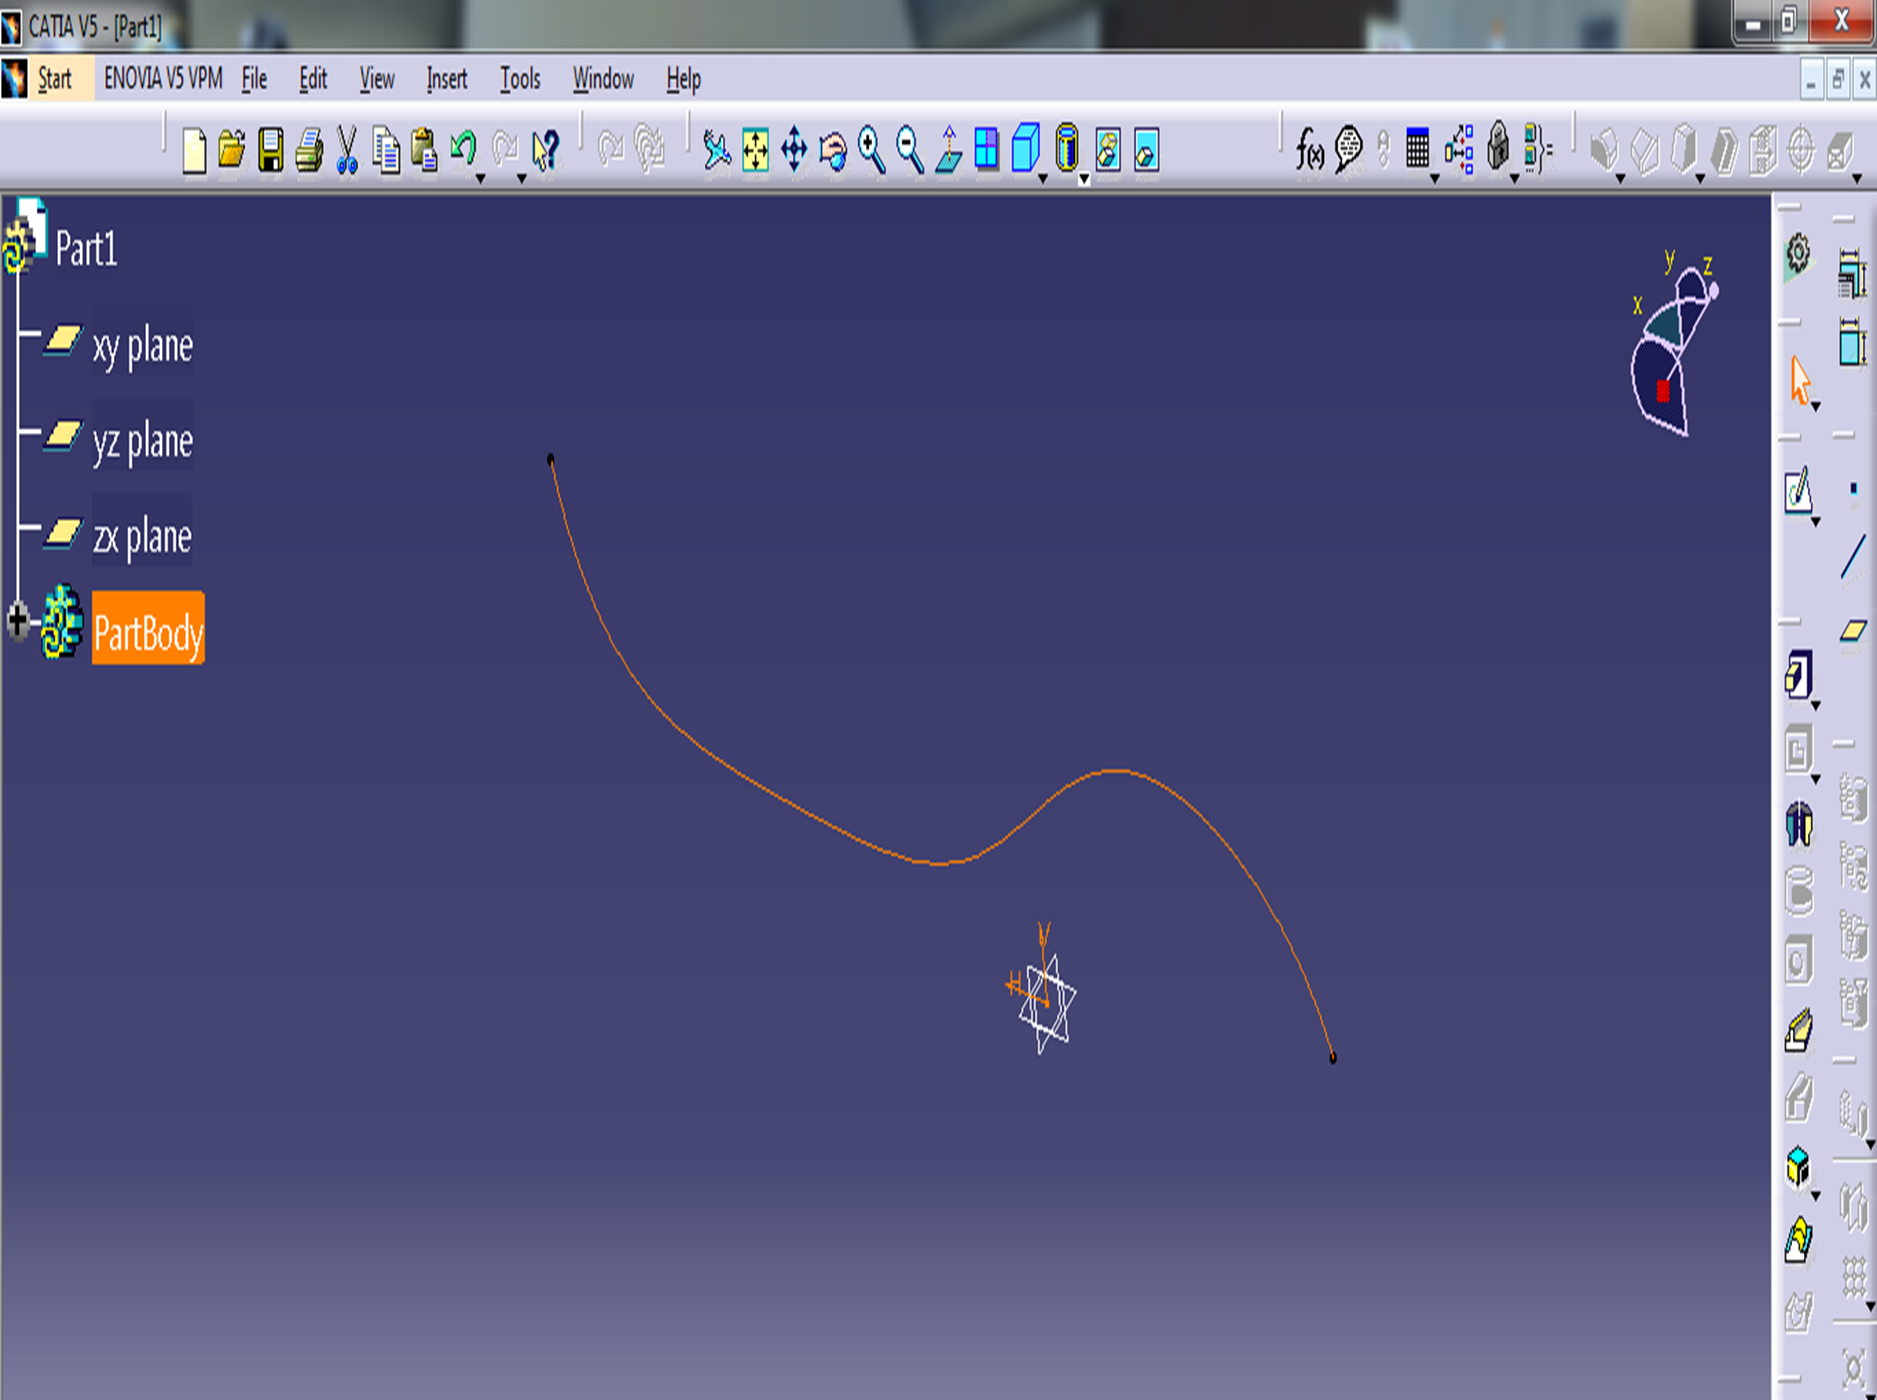This screenshot has height=1400, width=1877.
Task: Select the Zoom In magnifier icon
Action: (871, 150)
